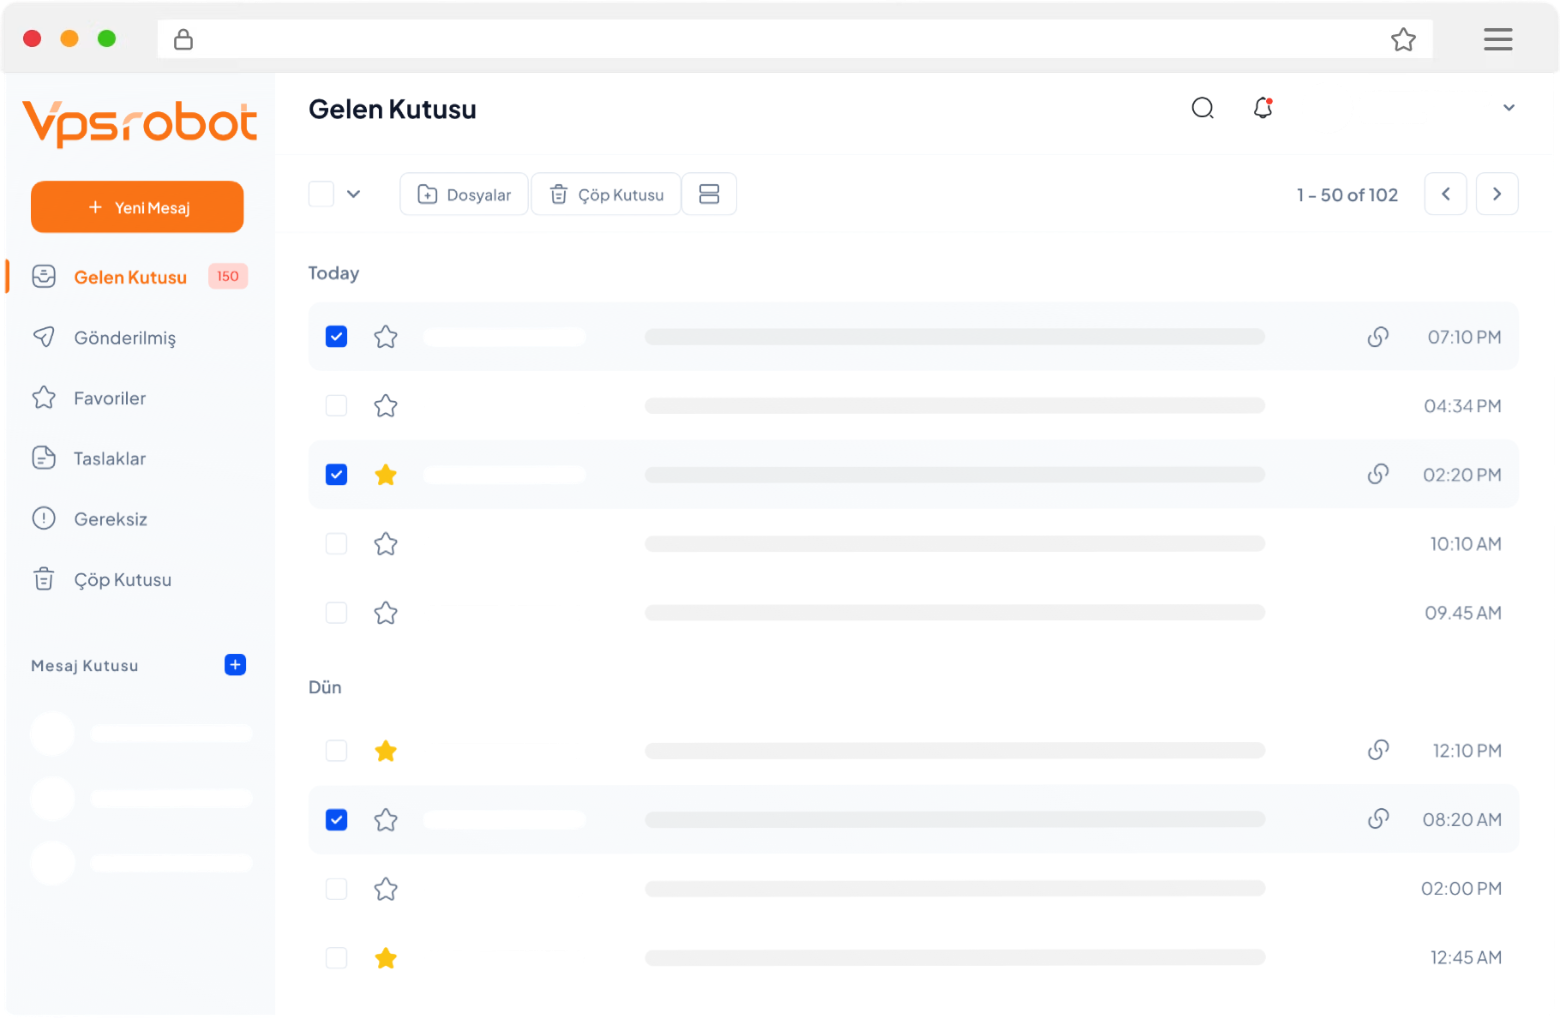Image resolution: width=1560 pixels, height=1018 pixels.
Task: Click the Dosyalar button
Action: click(464, 194)
